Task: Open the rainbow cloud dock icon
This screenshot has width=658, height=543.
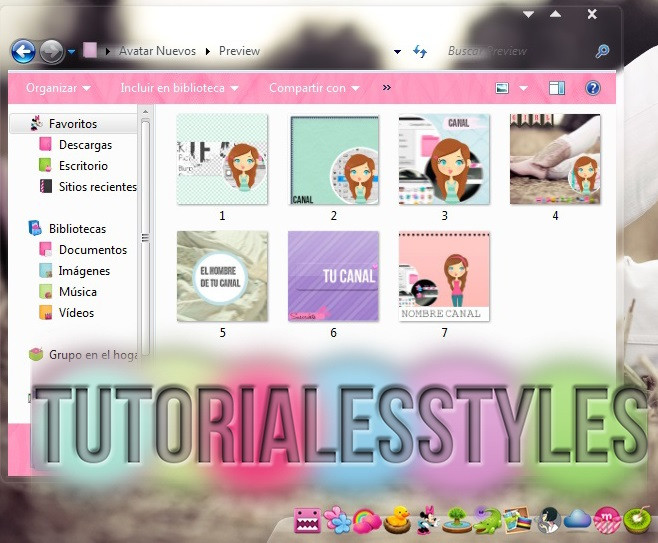Action: [x=366, y=521]
